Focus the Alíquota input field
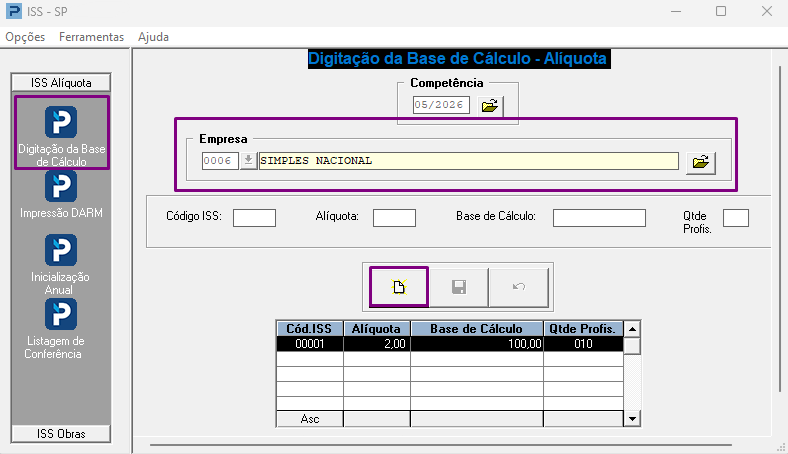 coord(394,218)
